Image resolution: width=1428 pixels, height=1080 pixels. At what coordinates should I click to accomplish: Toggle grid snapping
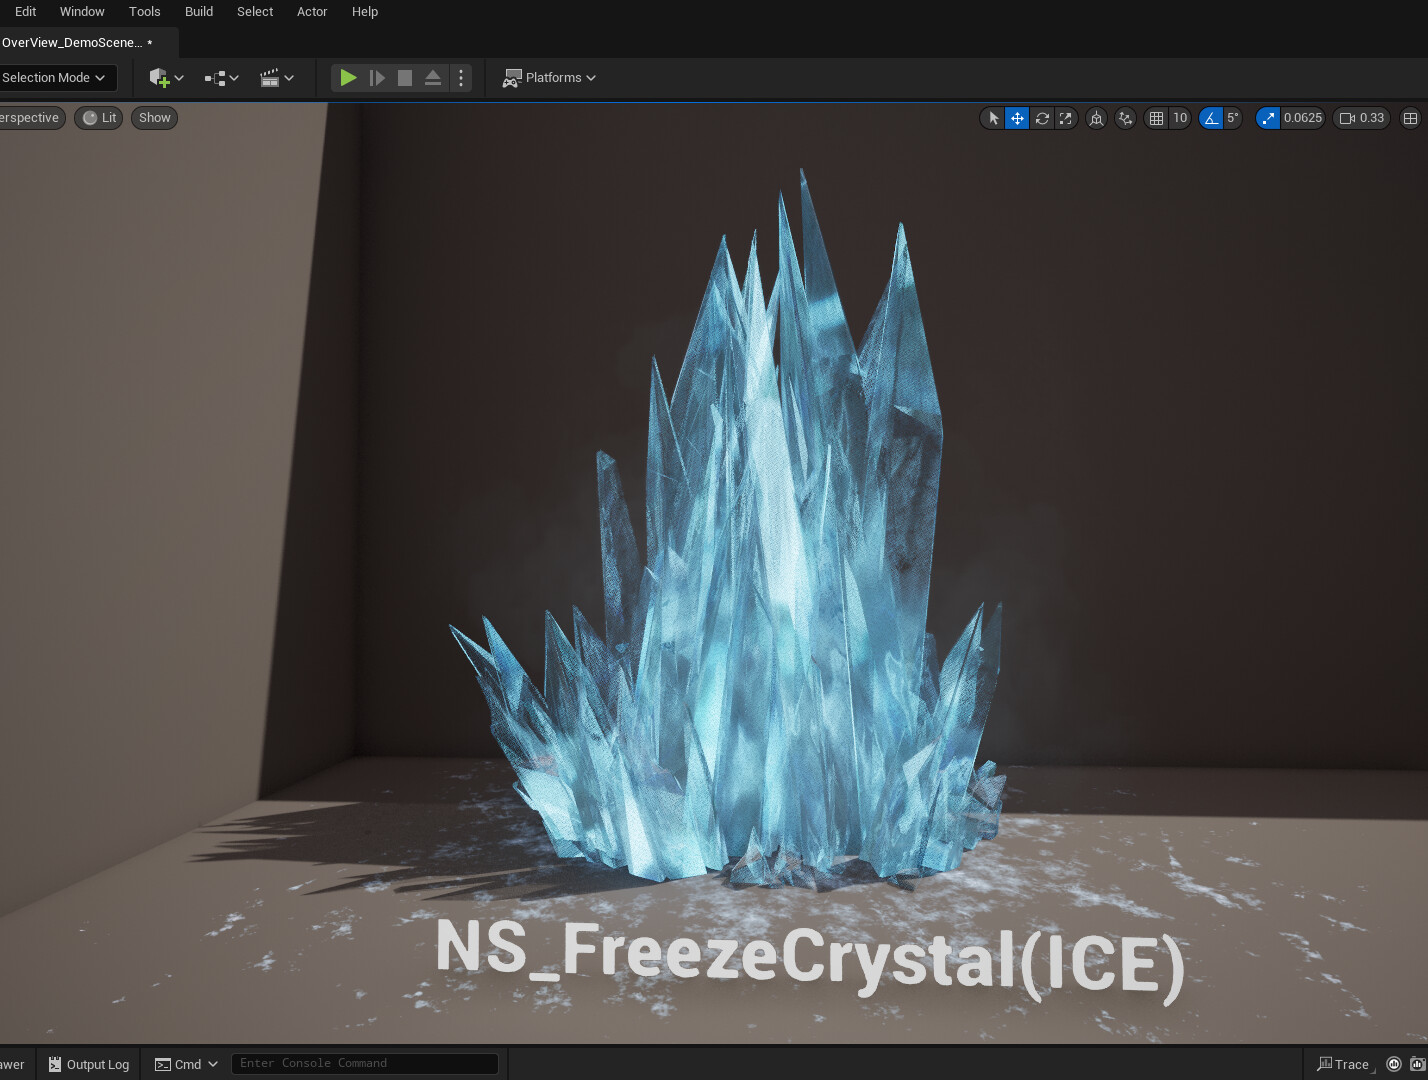pos(1156,118)
